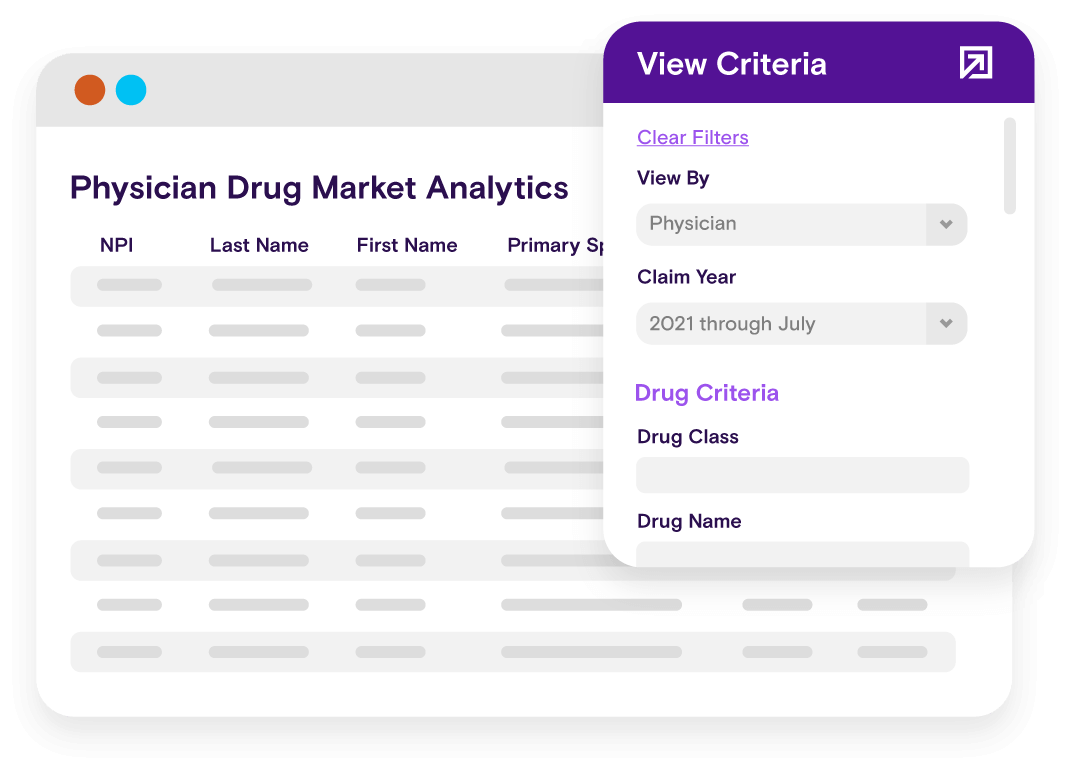Sort by the First Name column header
The image size is (1080, 774).
(x=406, y=245)
